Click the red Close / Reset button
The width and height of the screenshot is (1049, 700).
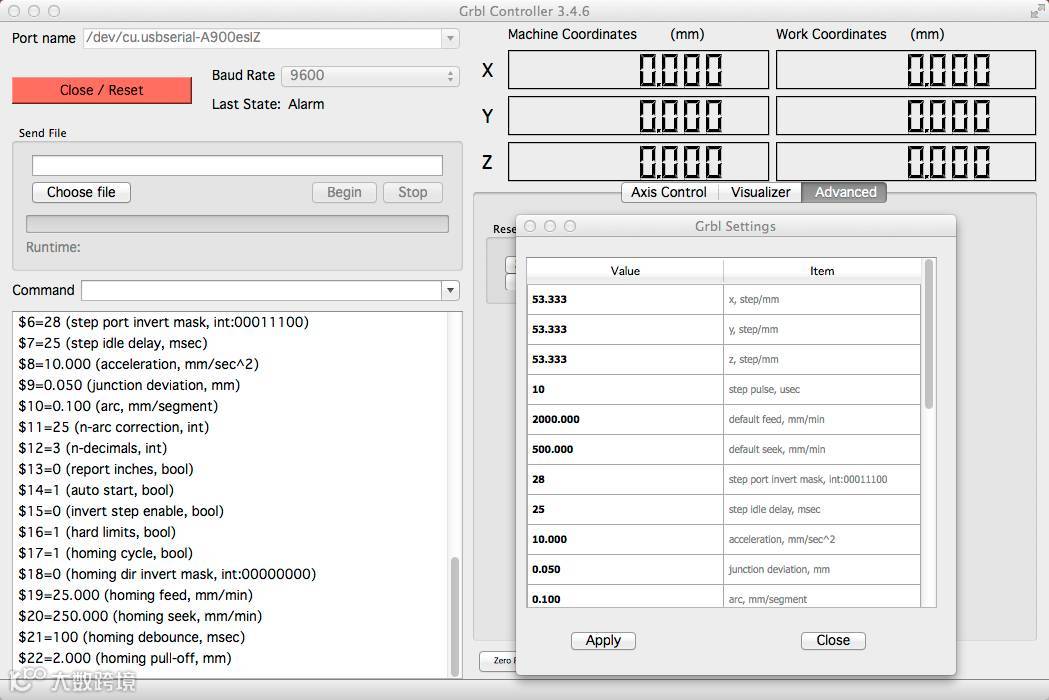pos(102,90)
